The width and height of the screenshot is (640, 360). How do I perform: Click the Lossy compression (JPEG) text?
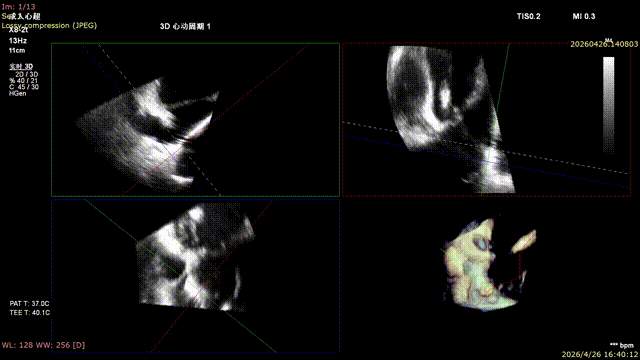[49, 25]
